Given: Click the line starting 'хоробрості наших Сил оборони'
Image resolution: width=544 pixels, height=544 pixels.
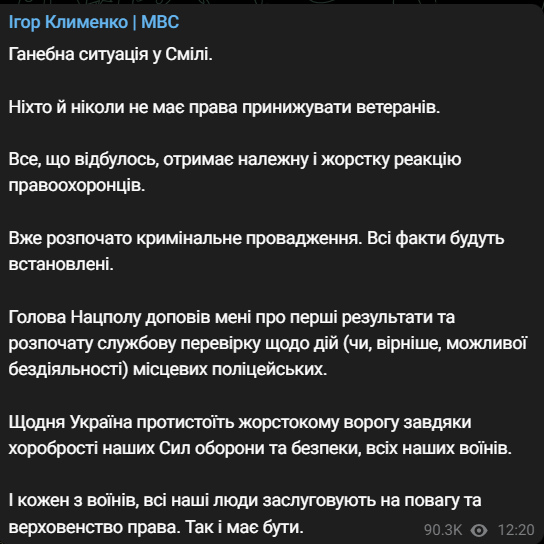Looking at the screenshot, I should 260,449.
